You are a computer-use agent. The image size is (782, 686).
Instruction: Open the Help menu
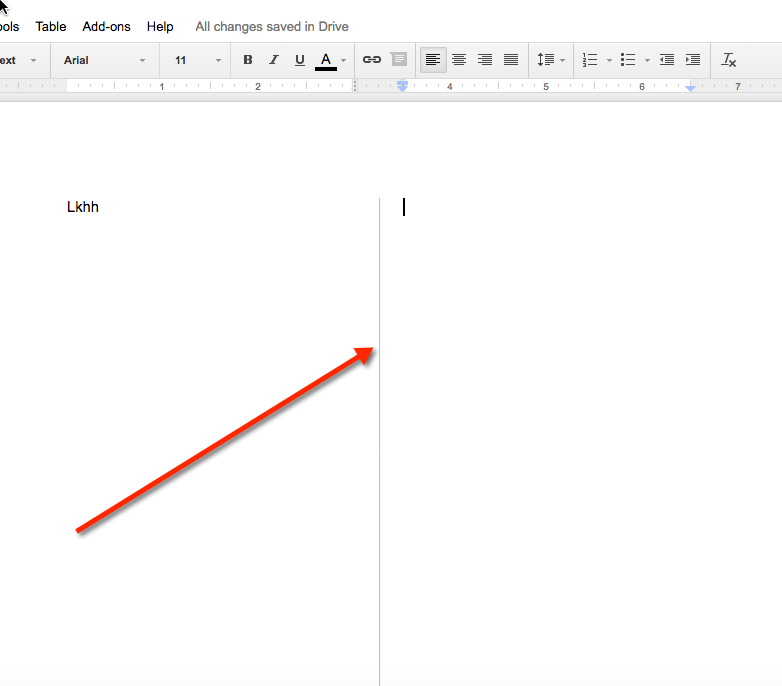pyautogui.click(x=160, y=26)
